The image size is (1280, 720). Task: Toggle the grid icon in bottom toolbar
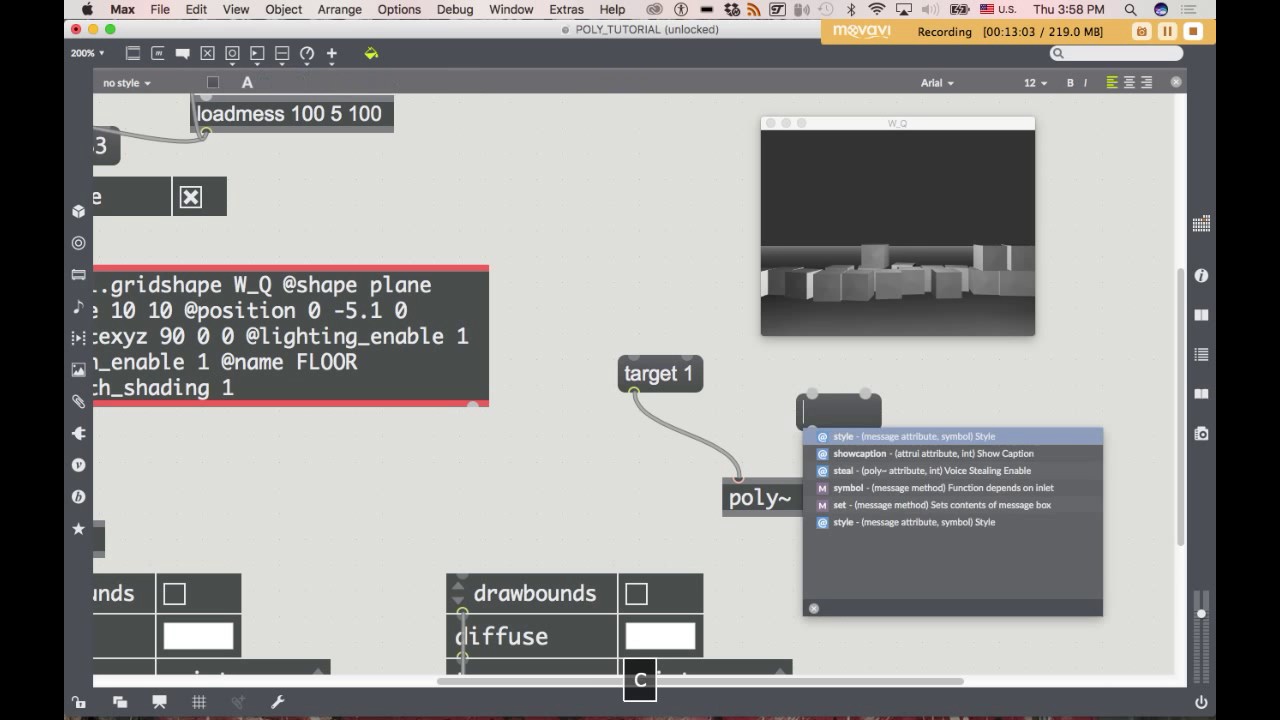pos(199,702)
